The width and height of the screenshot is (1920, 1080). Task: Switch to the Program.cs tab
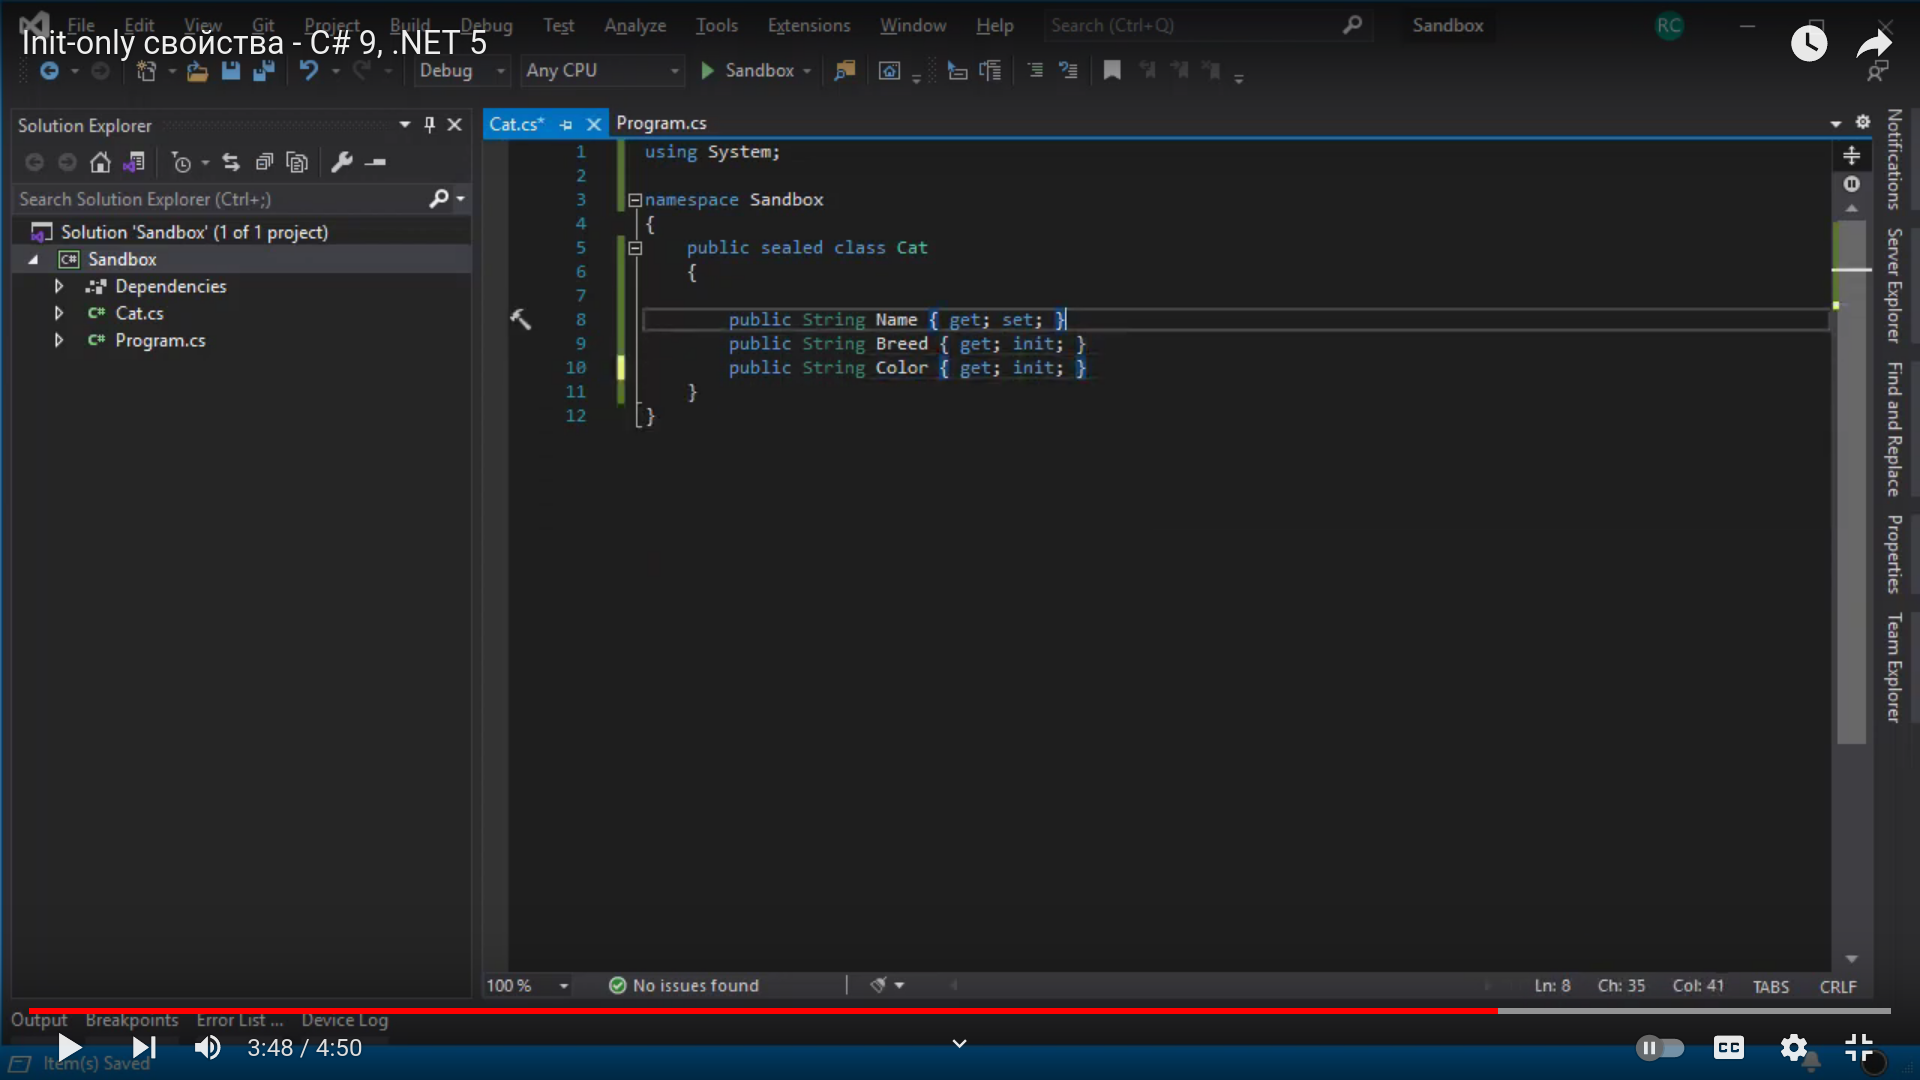click(x=661, y=123)
